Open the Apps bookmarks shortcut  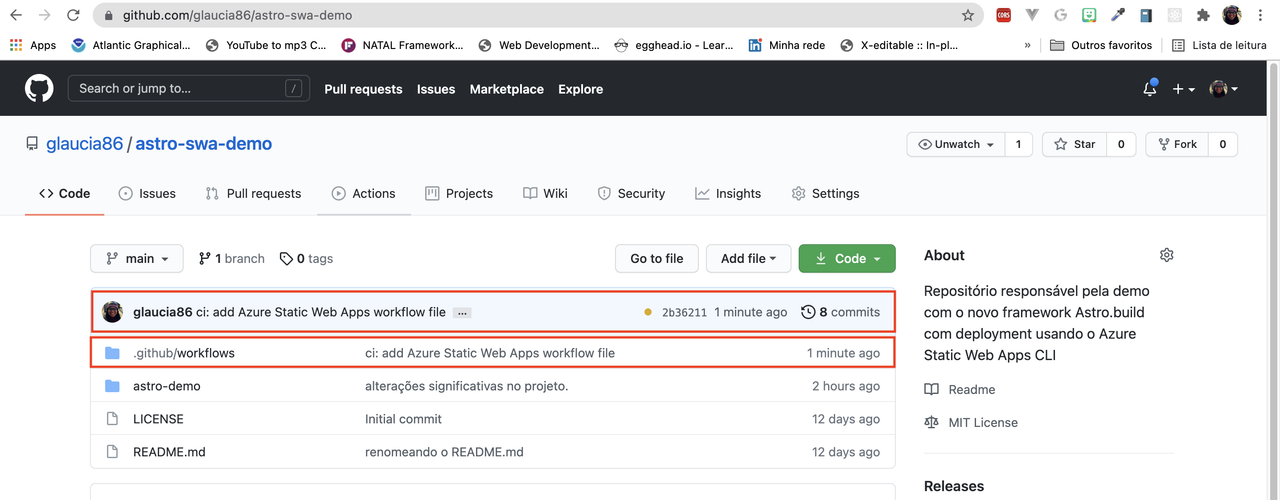tap(32, 45)
